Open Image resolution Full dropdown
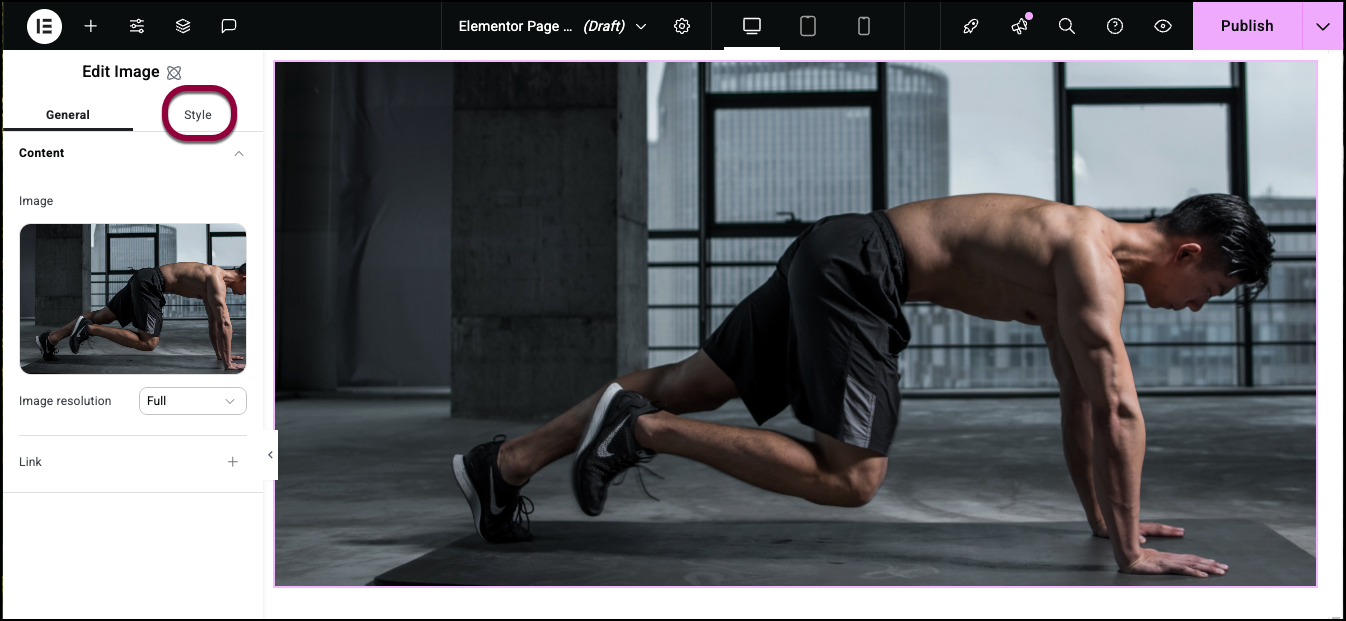The image size is (1346, 621). pyautogui.click(x=193, y=401)
